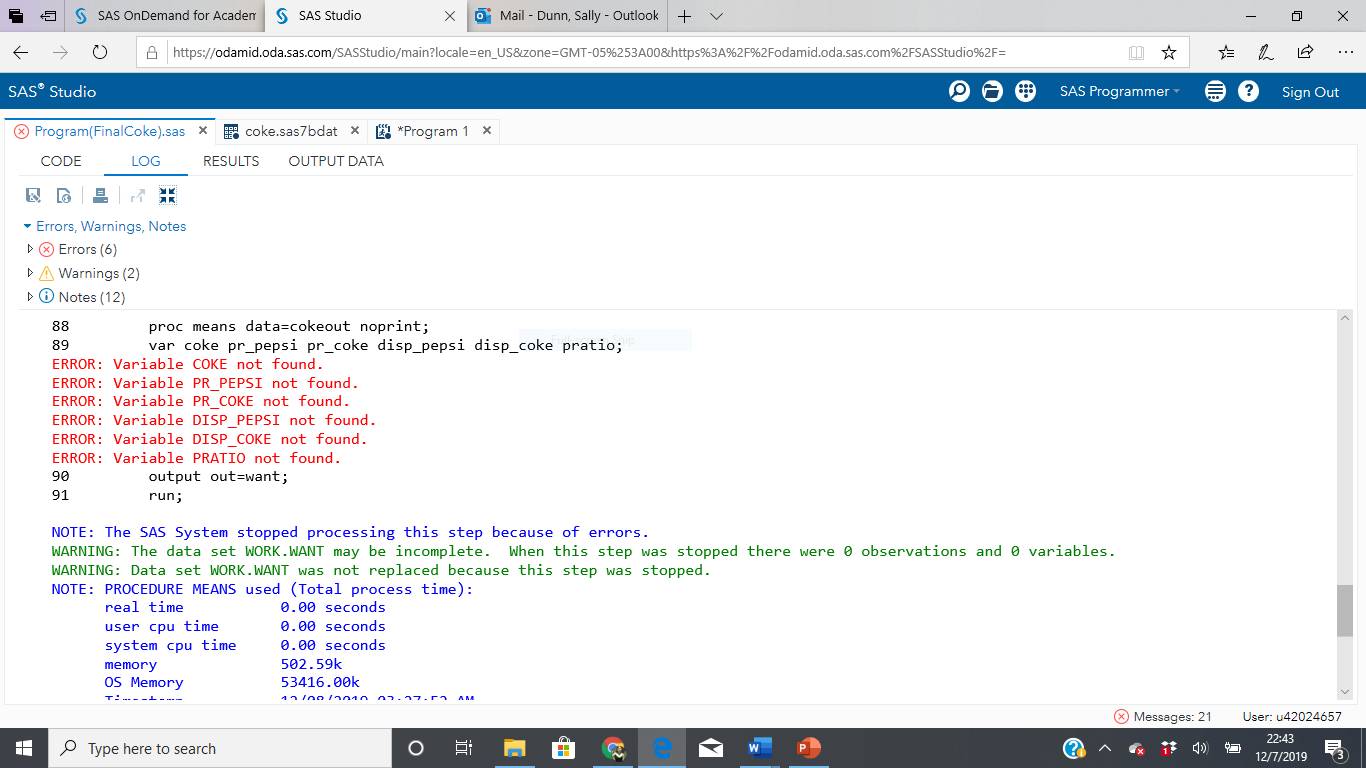The height and width of the screenshot is (768, 1366).
Task: Maximize the log view icon
Action: click(x=167, y=196)
